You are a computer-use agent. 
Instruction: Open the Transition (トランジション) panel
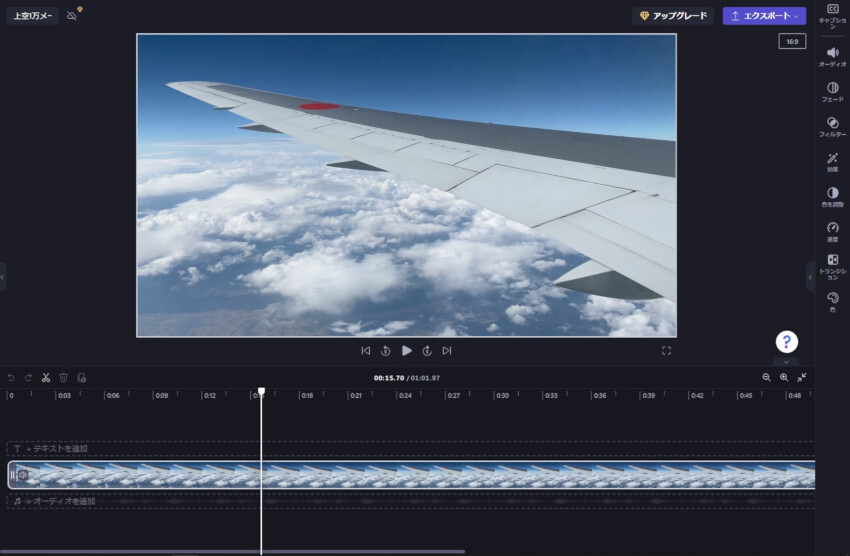pyautogui.click(x=832, y=266)
